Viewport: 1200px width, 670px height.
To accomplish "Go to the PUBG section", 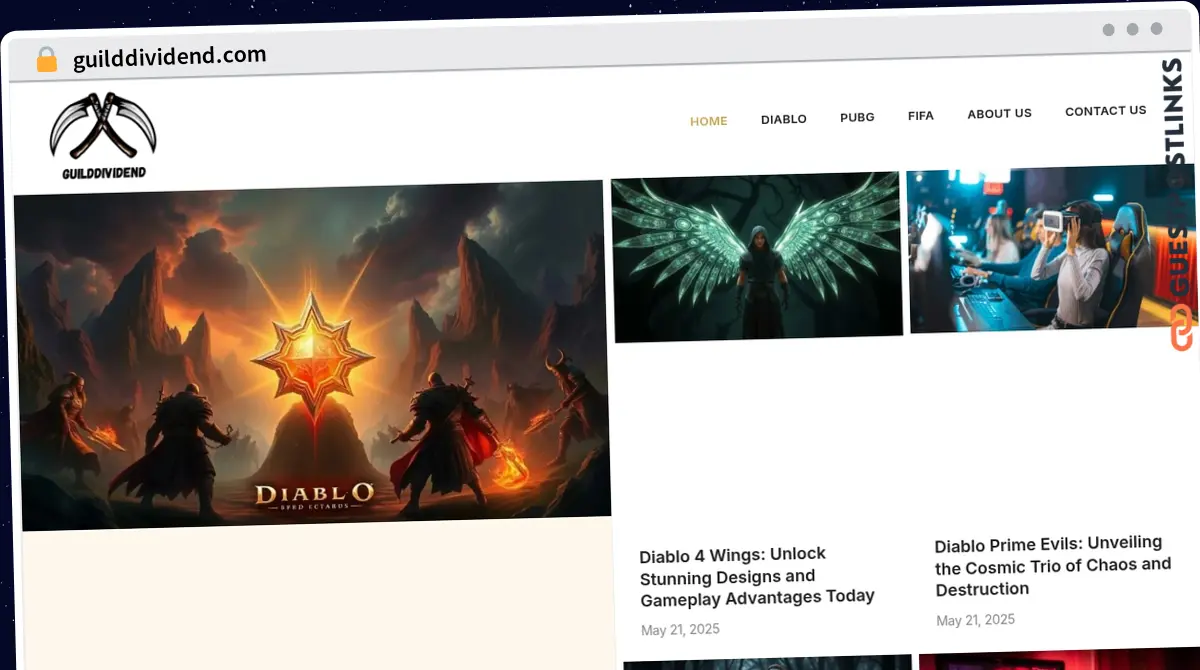I will point(857,117).
